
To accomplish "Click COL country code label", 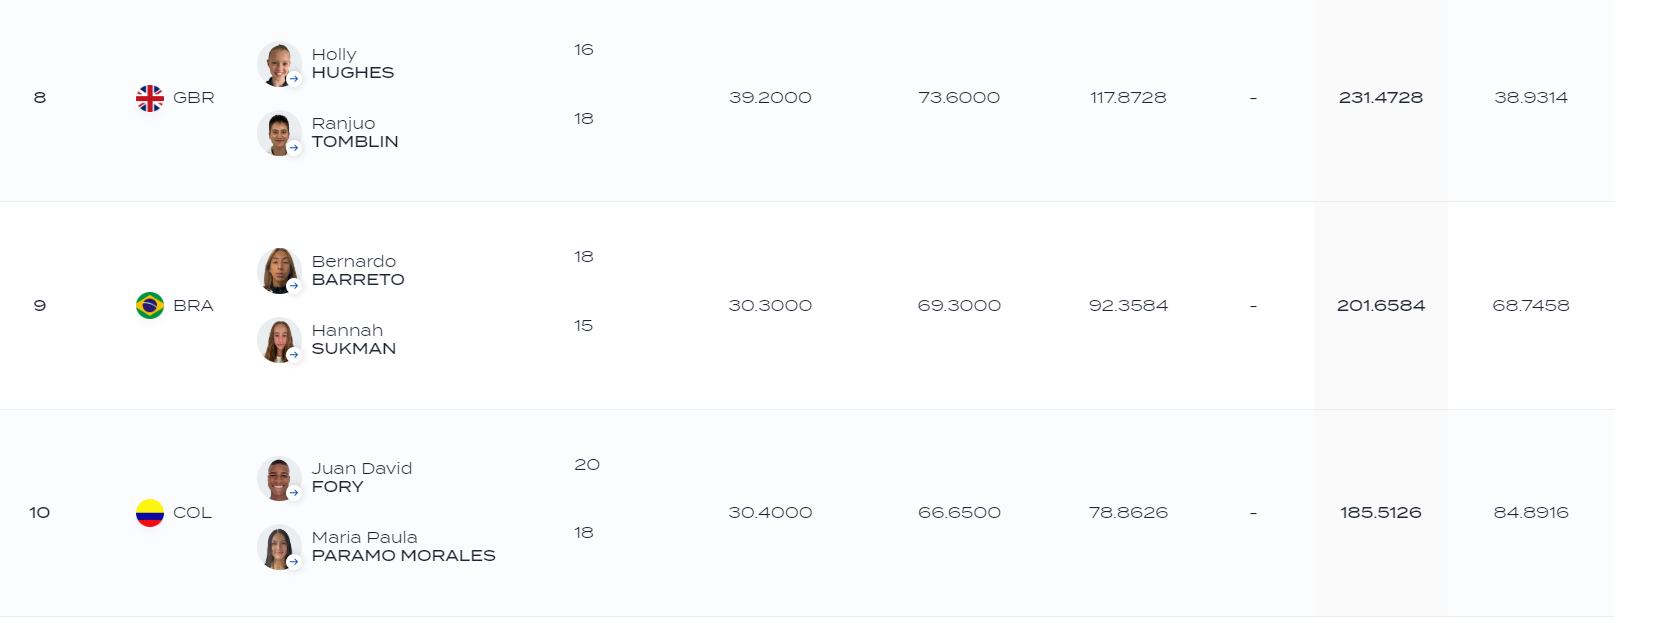I will click(x=192, y=513).
